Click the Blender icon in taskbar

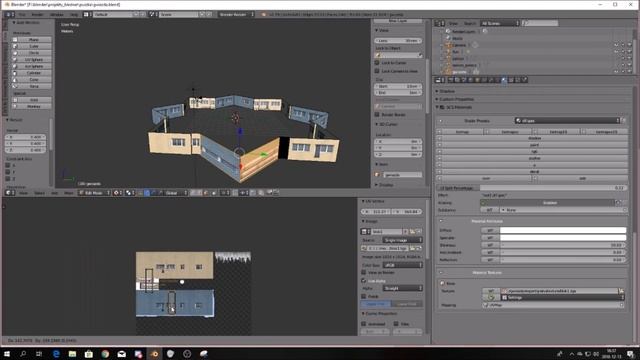pyautogui.click(x=154, y=353)
